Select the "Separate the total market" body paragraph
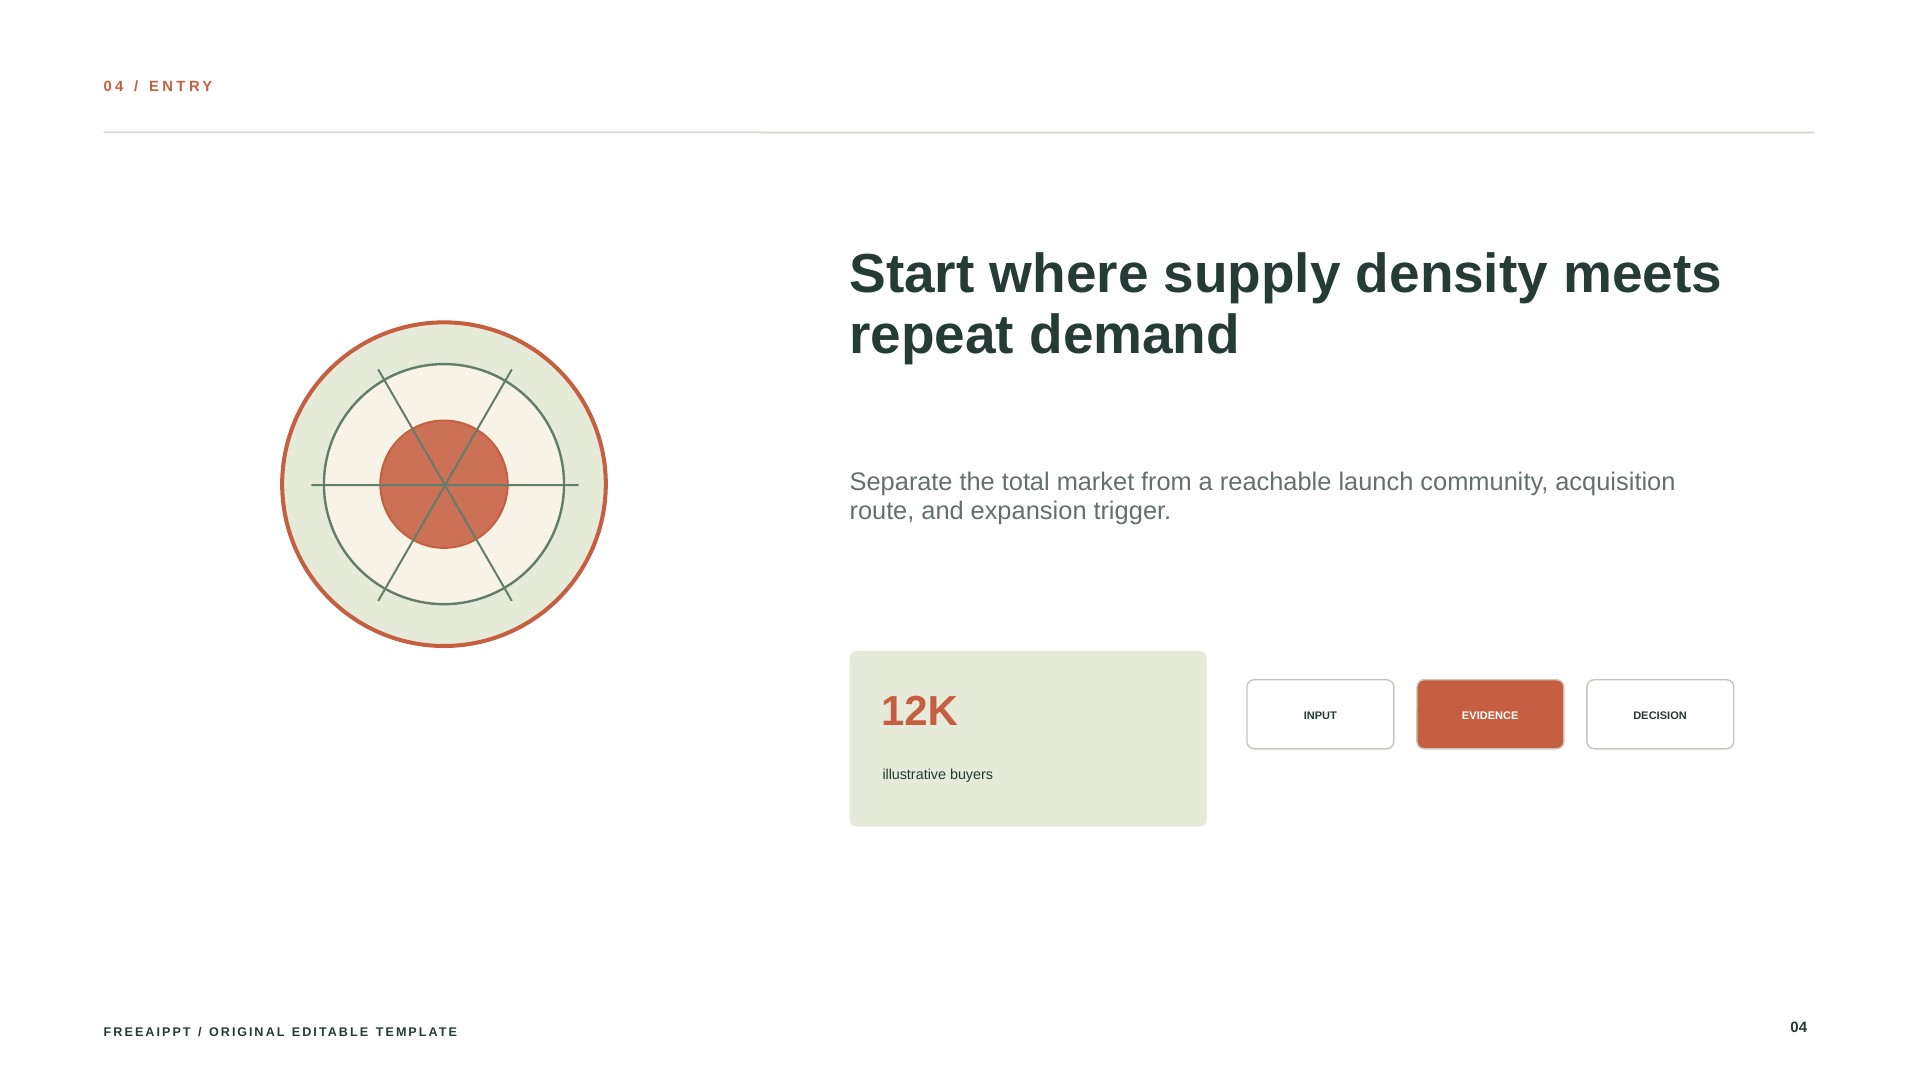1921x1080 pixels. pos(1262,496)
